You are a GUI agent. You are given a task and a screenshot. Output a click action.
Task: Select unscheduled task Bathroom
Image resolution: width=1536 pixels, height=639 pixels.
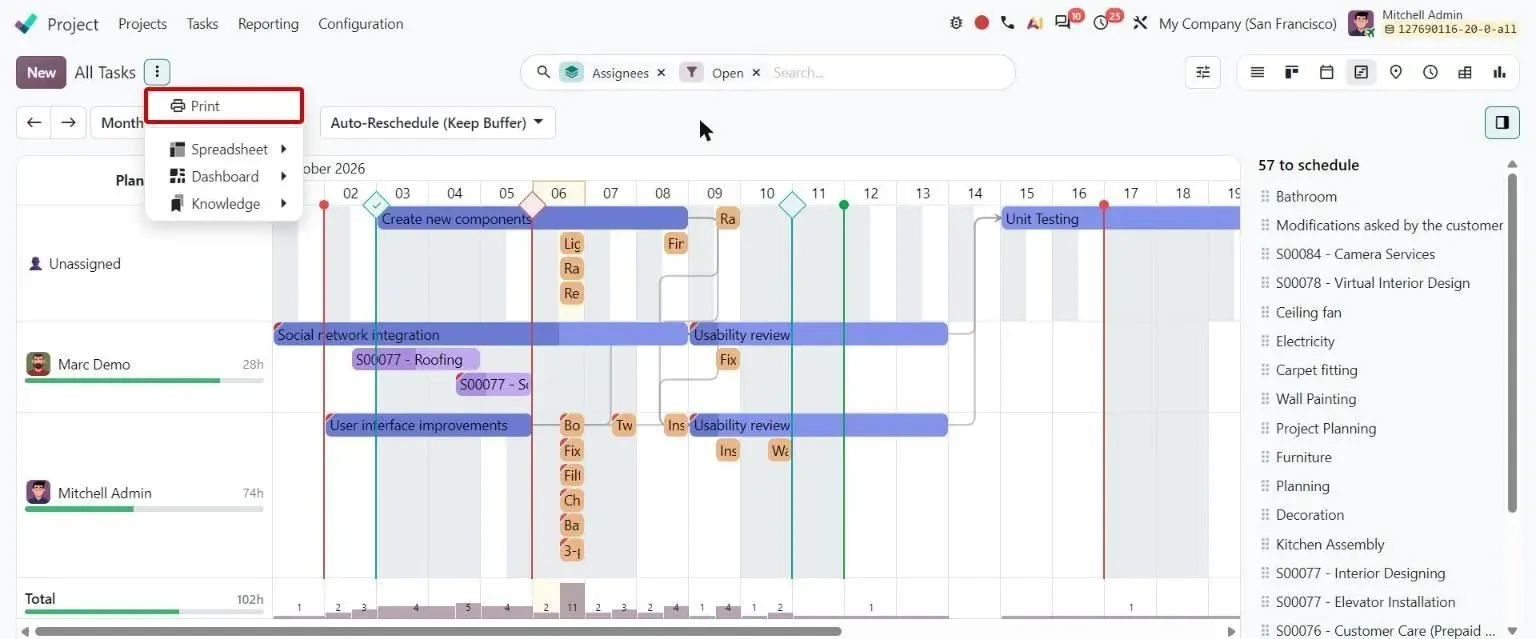tap(1306, 196)
